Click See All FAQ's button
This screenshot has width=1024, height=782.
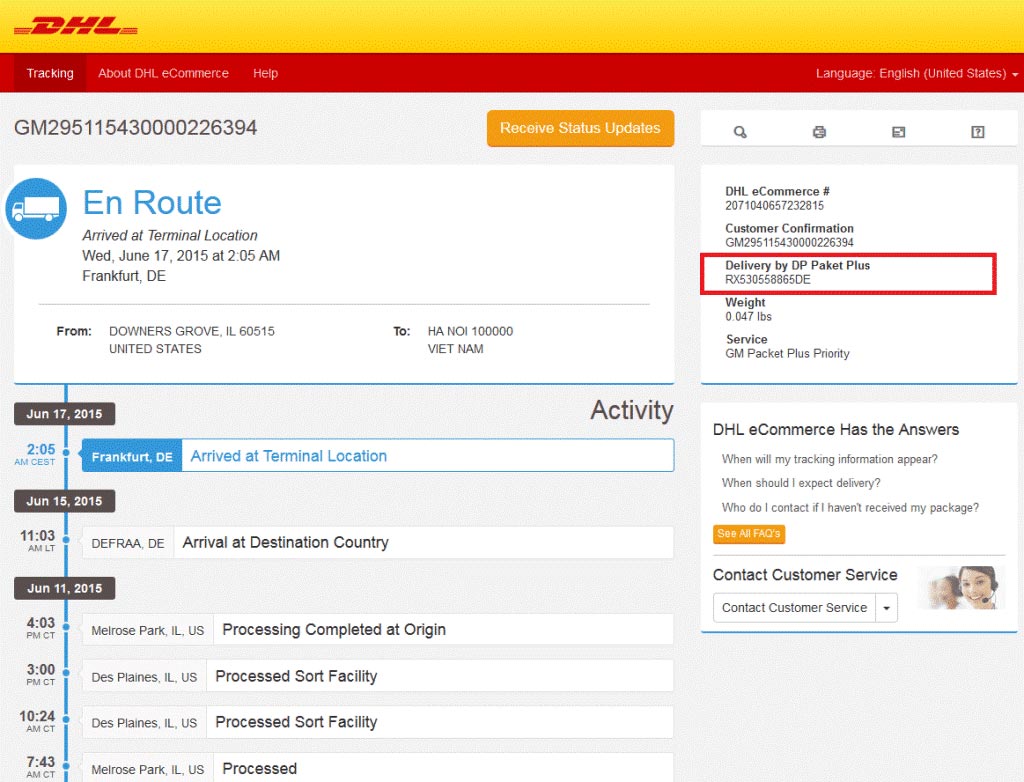pos(749,534)
